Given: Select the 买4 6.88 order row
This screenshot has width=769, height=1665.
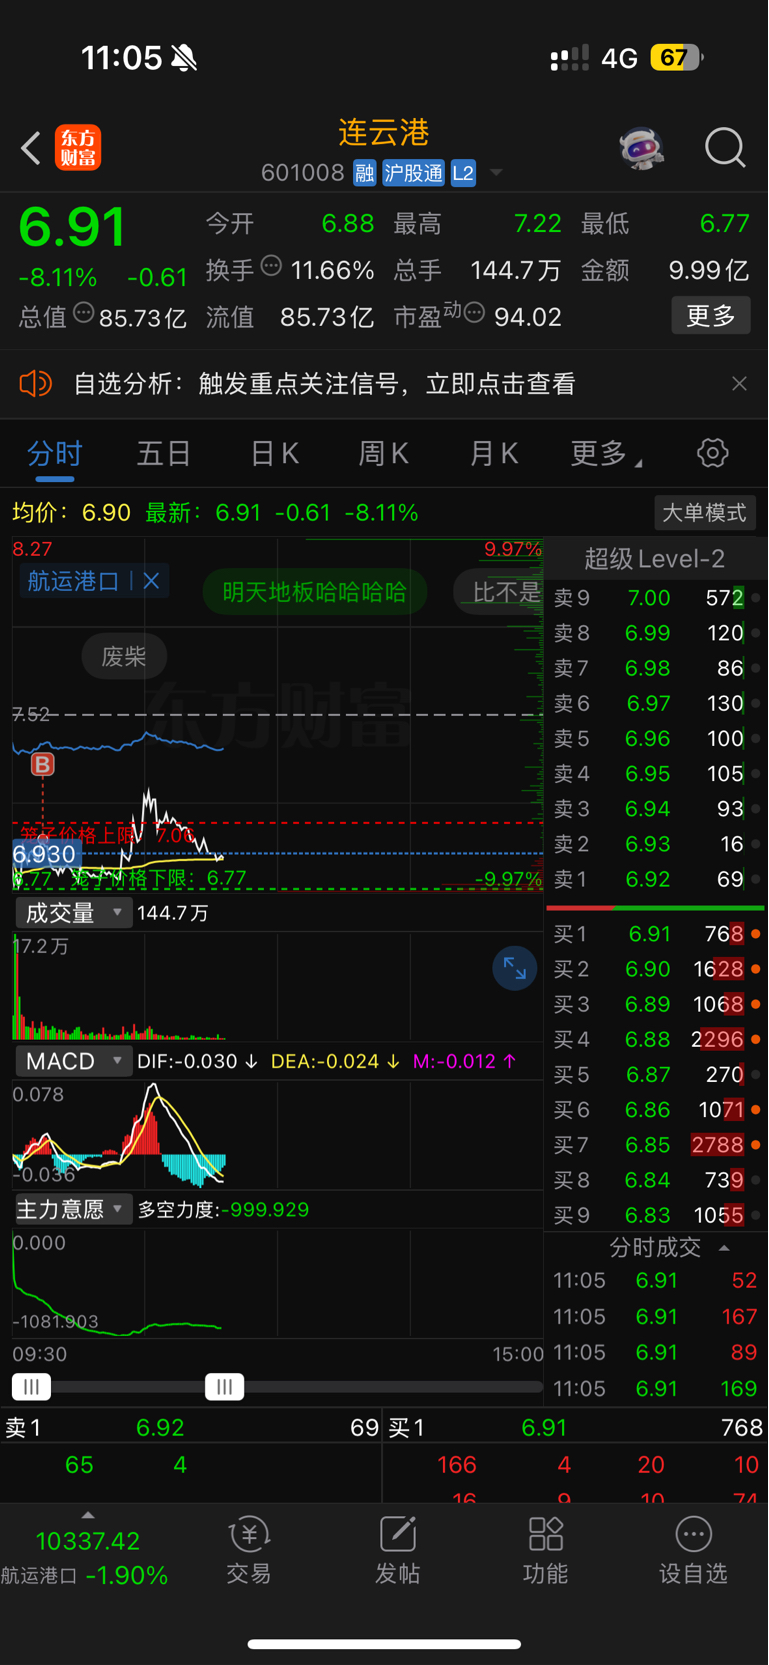Looking at the screenshot, I should [657, 1039].
